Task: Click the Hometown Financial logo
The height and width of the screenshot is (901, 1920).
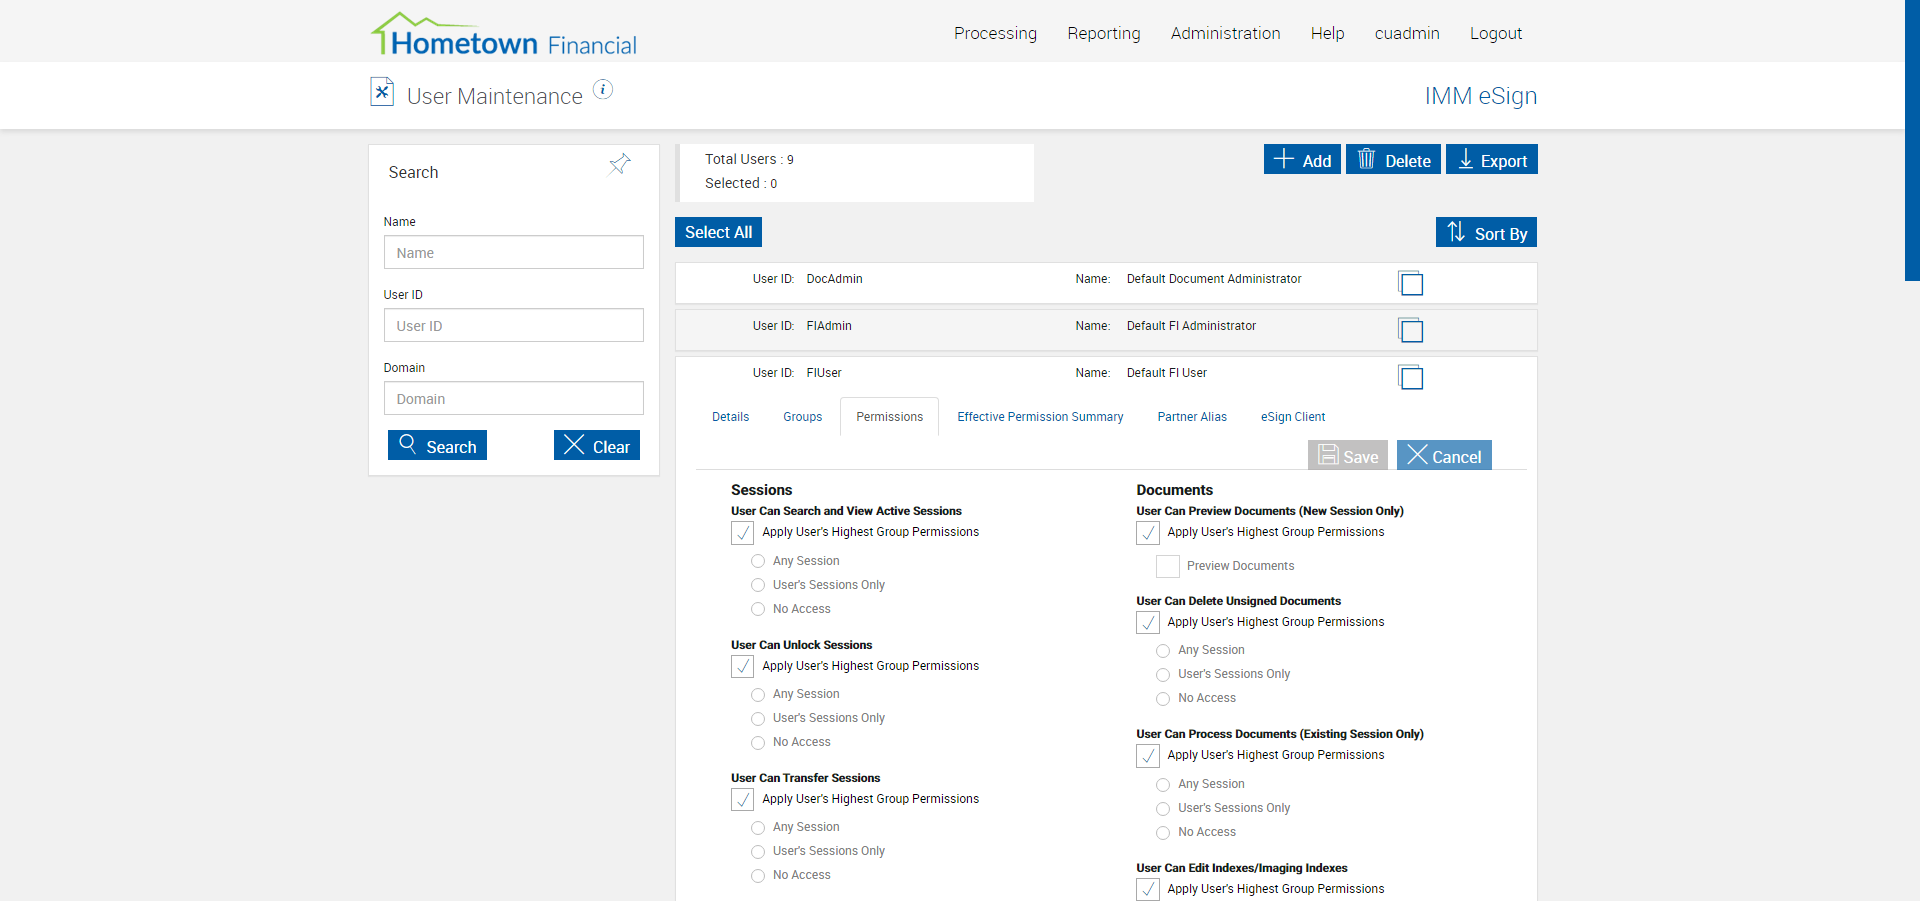Action: pos(504,36)
